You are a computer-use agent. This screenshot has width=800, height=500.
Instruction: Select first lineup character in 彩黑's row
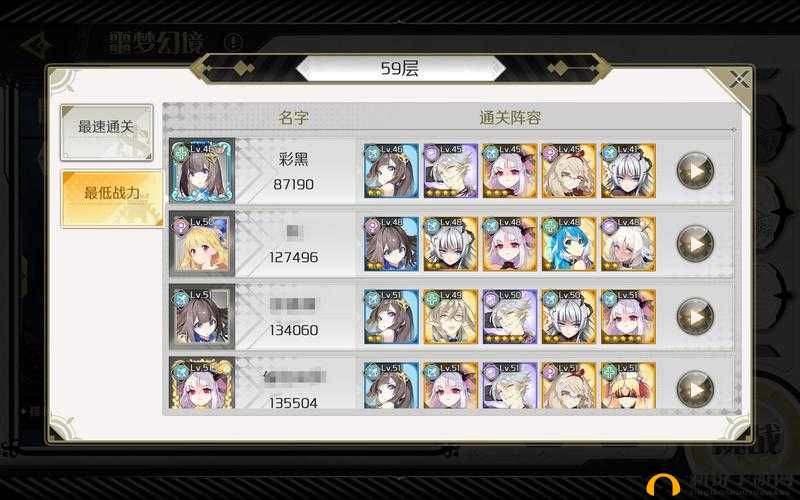(391, 171)
